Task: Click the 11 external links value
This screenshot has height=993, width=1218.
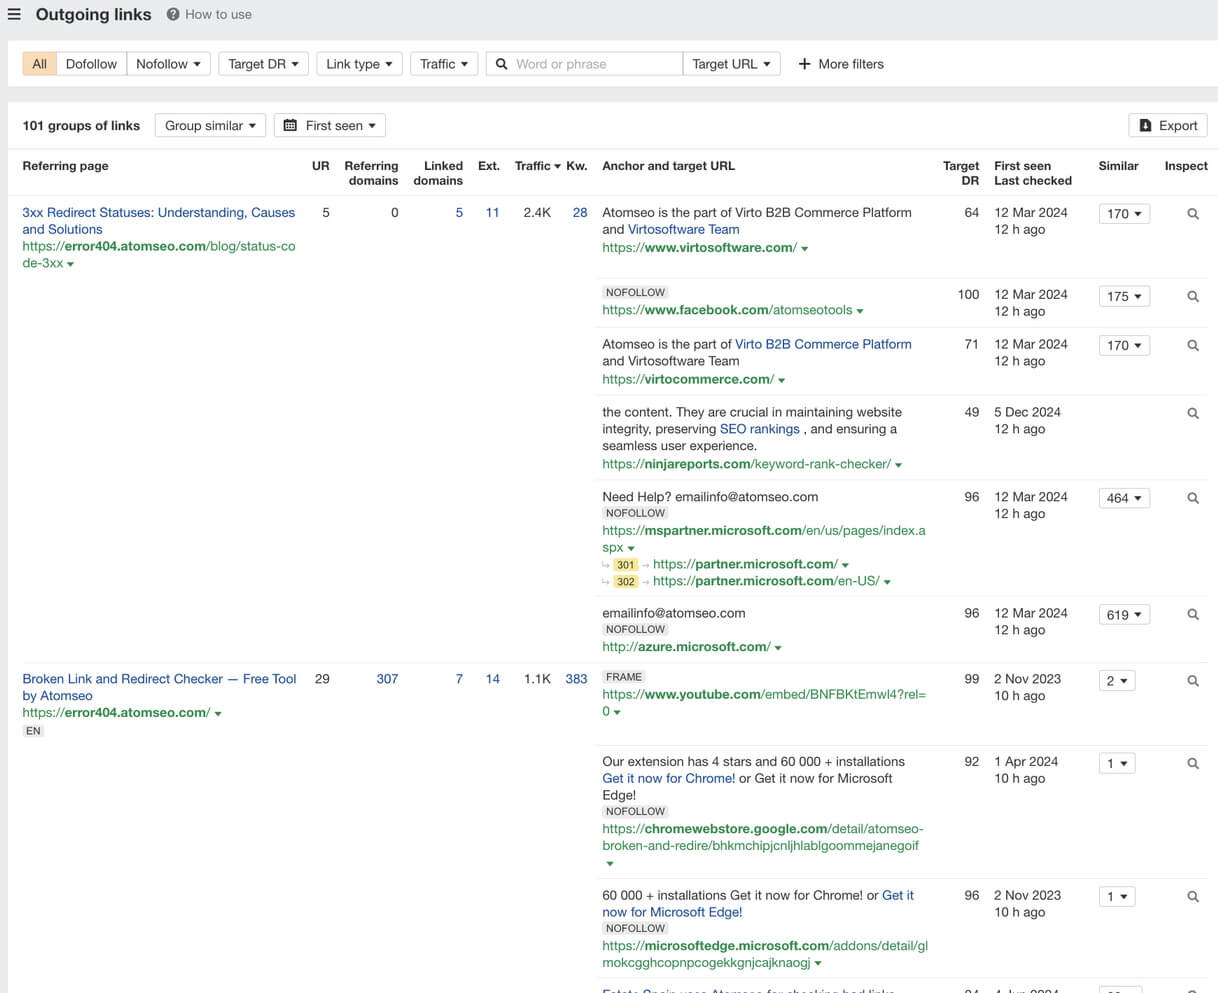Action: point(492,213)
